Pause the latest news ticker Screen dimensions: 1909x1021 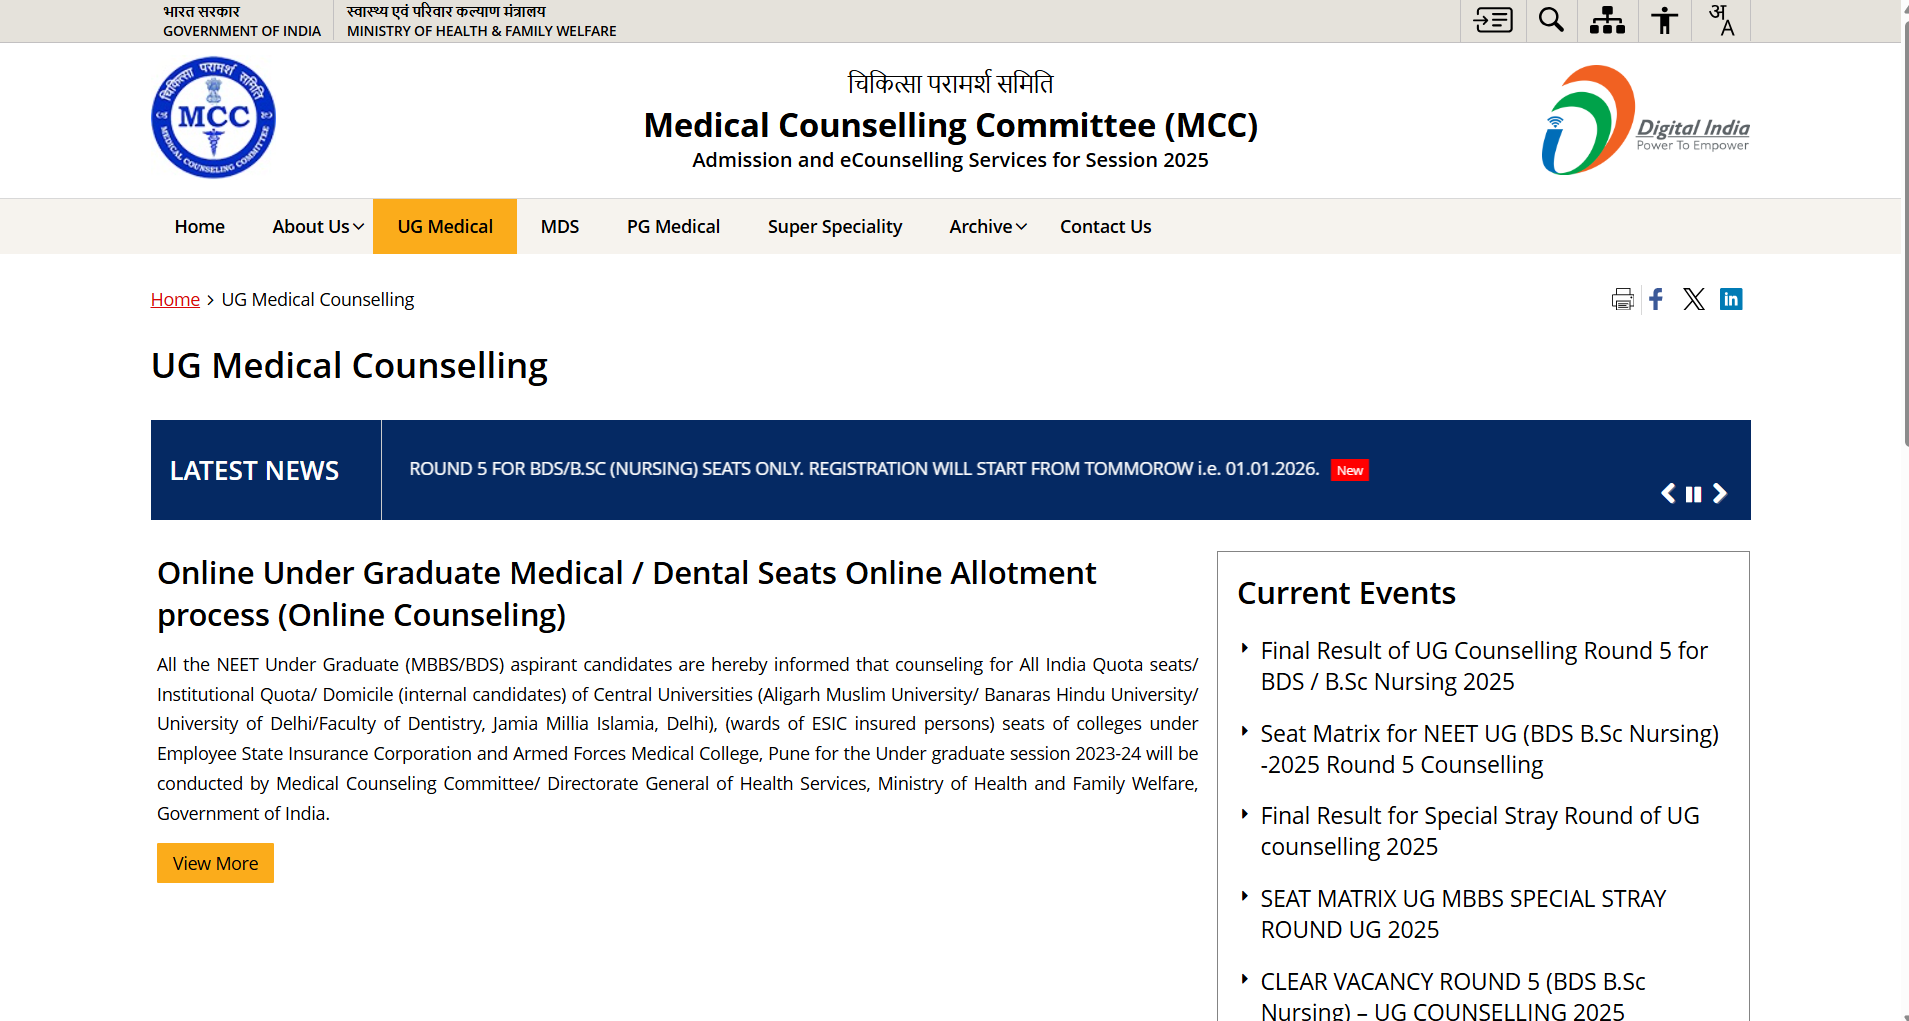(x=1693, y=494)
